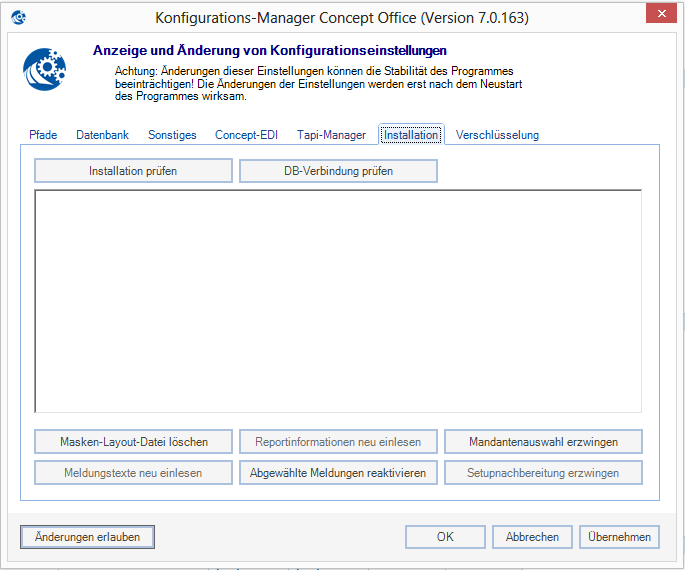Click DB-Verbindung prüfen
This screenshot has width=685, height=570.
tap(338, 171)
